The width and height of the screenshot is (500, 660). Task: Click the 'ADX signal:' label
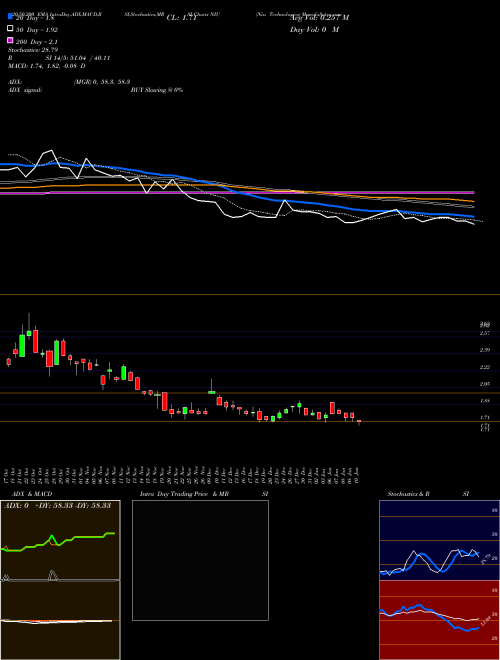(25, 90)
